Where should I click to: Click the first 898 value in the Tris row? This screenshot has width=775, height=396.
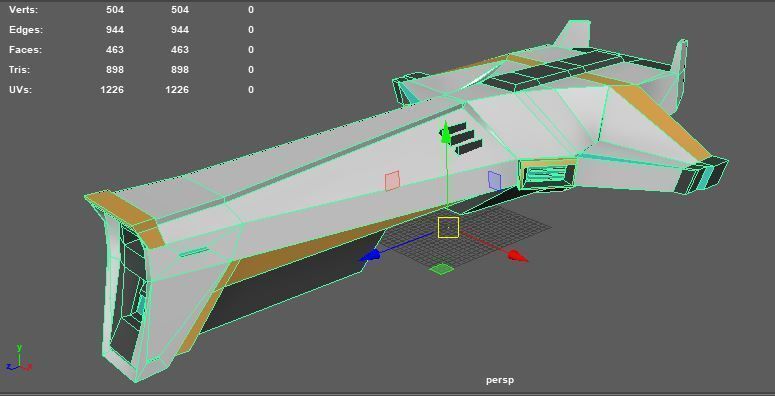115,70
